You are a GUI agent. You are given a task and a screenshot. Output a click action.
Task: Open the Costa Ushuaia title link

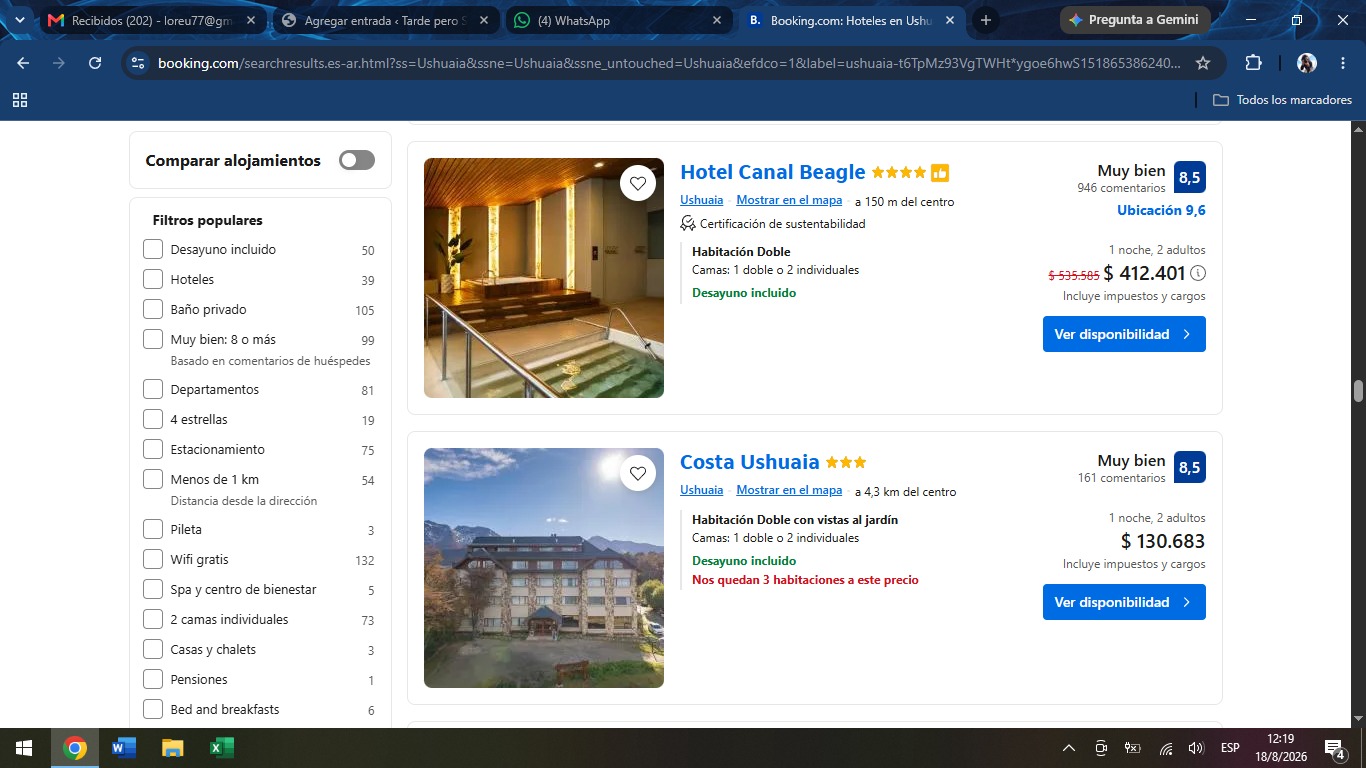pos(750,462)
